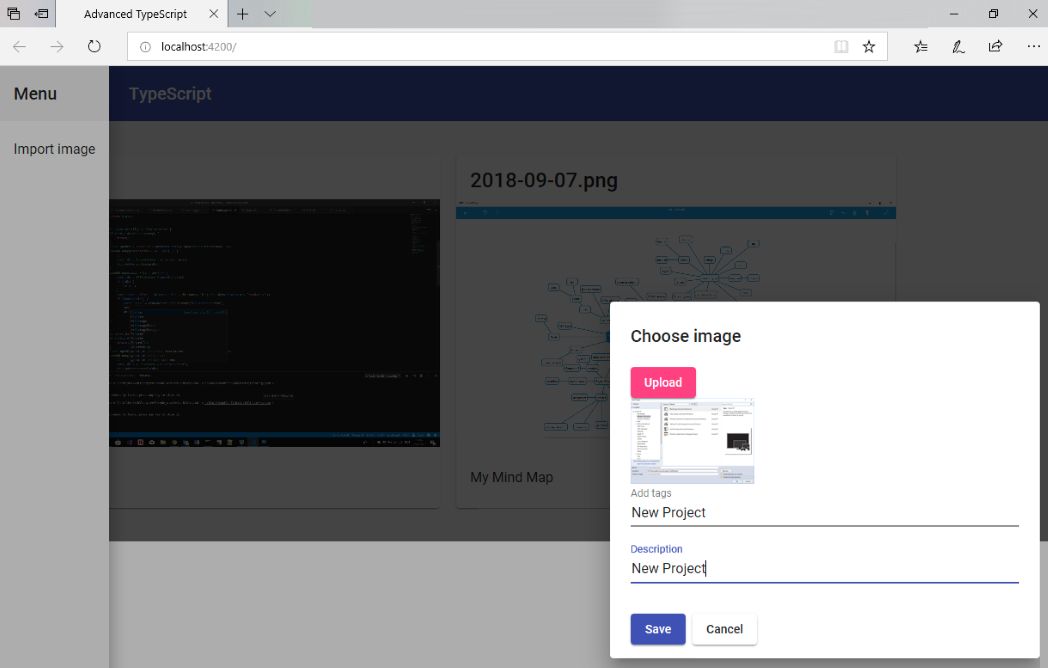Focus the Description text field
This screenshot has width=1048, height=668.
click(823, 568)
